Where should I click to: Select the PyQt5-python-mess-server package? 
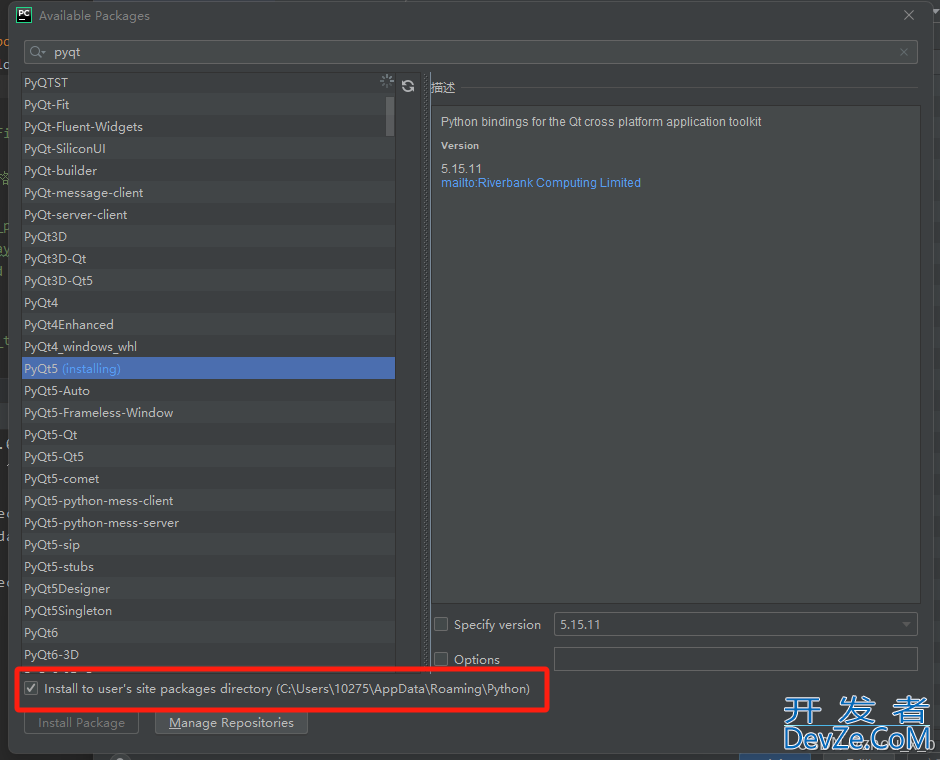click(x=208, y=523)
